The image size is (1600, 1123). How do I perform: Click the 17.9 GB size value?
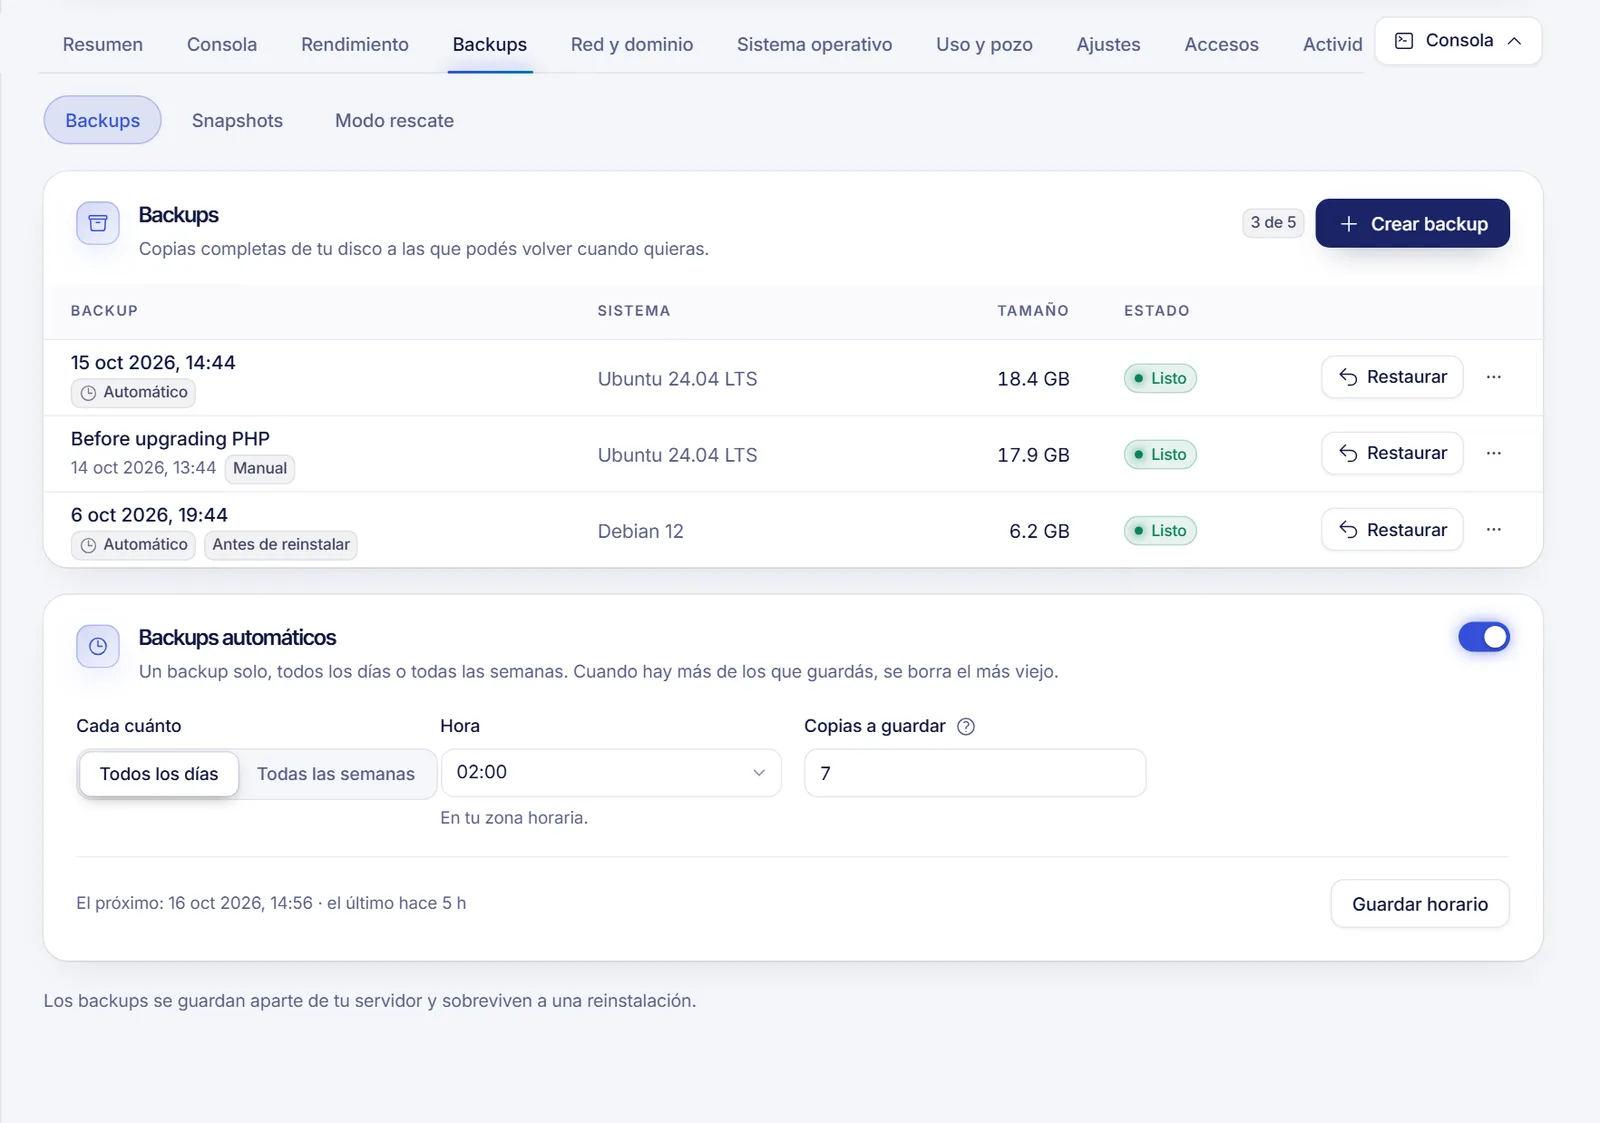click(1033, 455)
